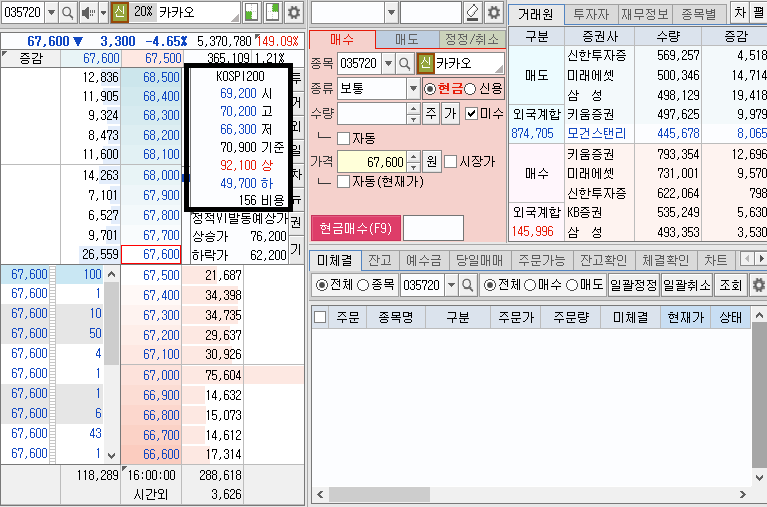Click the first green layout icon after 카카오
The height and width of the screenshot is (507, 767).
pos(251,13)
